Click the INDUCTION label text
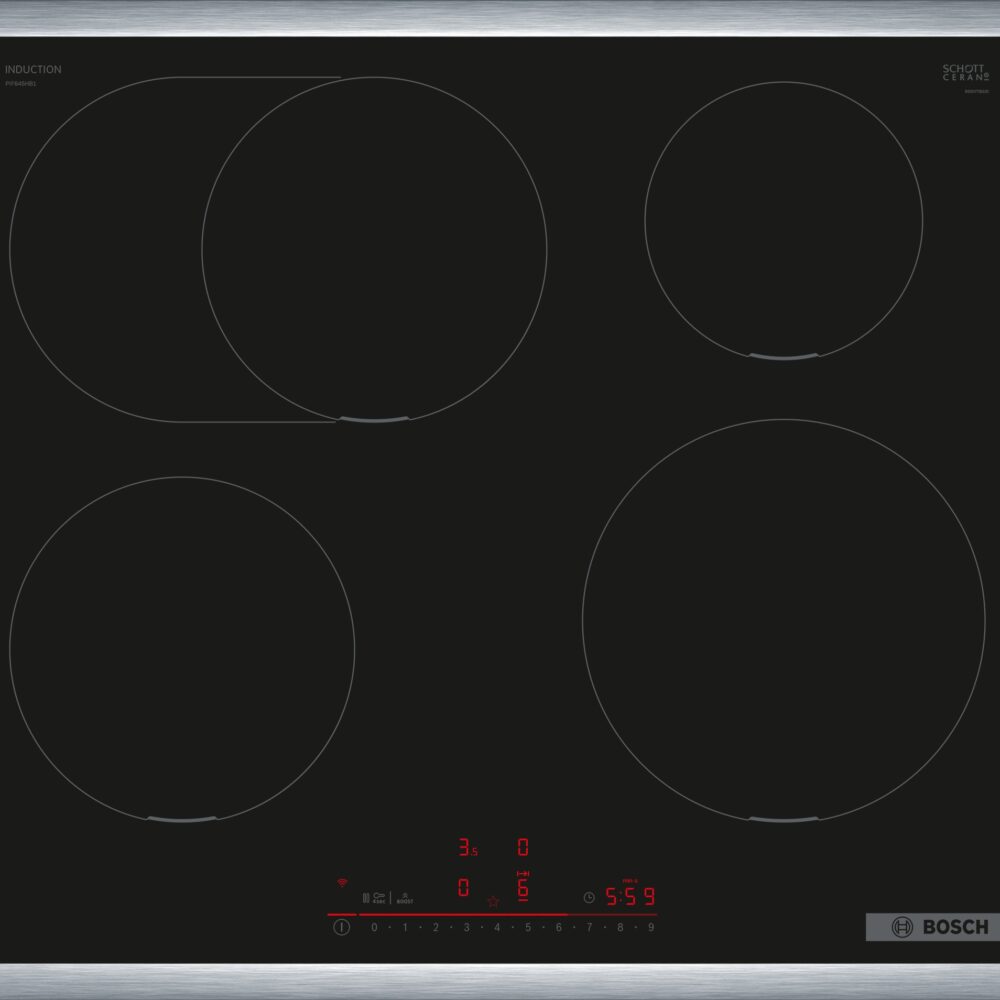1000x1000 pixels. [33, 70]
